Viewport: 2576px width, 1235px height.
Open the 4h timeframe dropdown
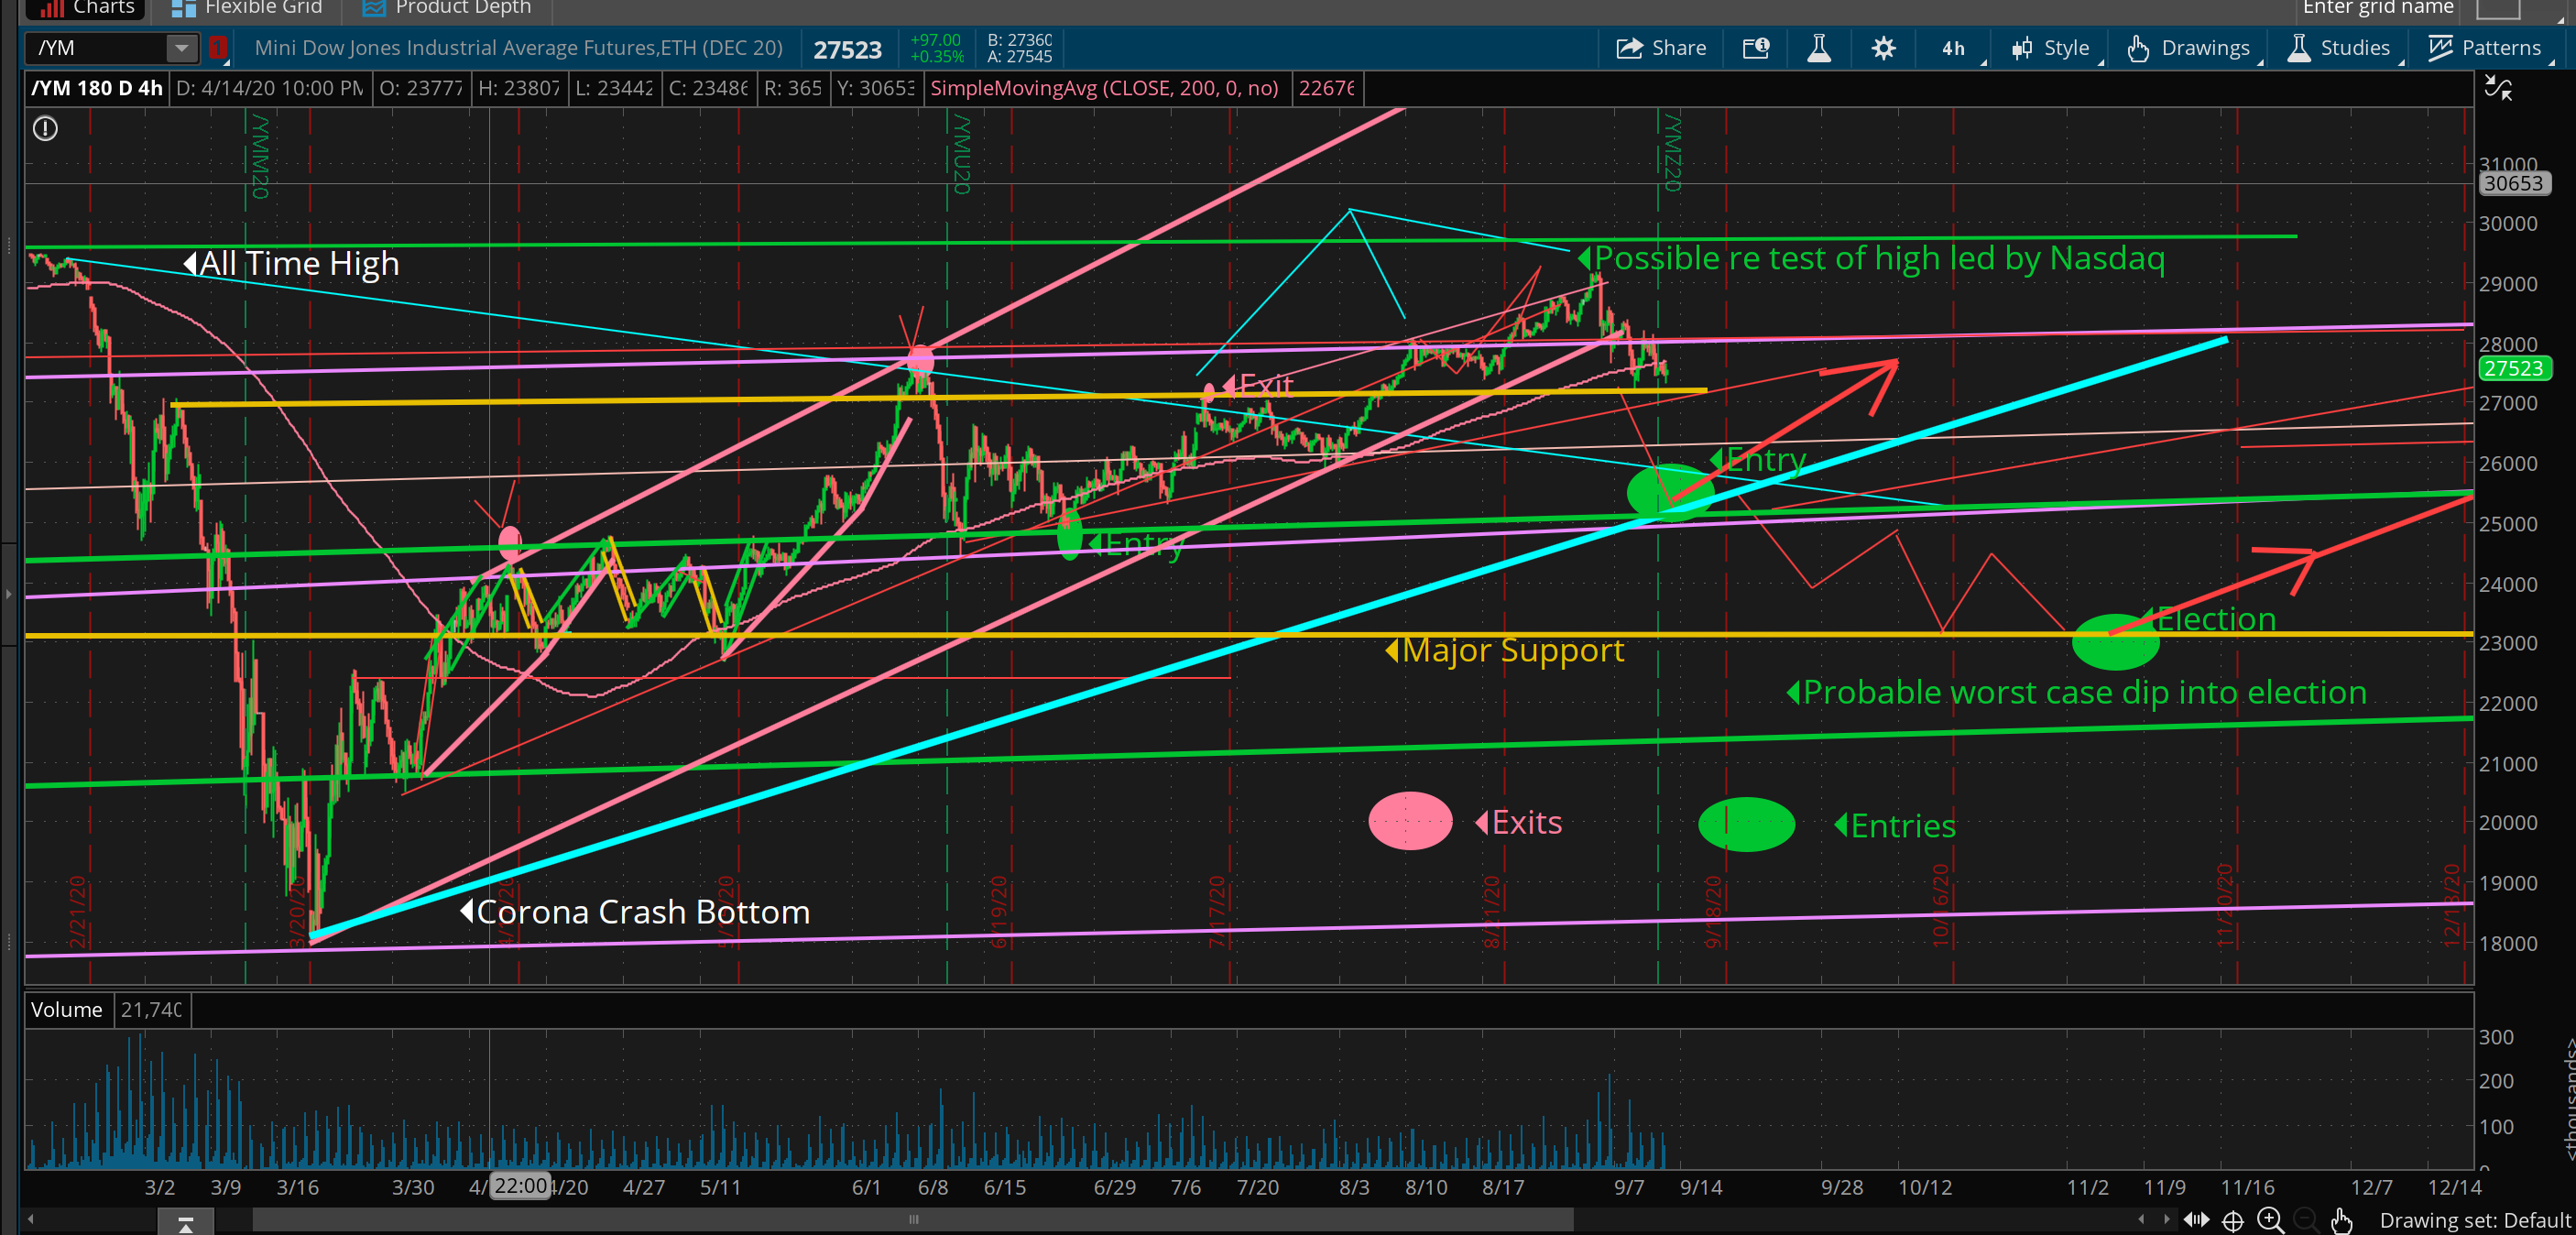click(1955, 48)
